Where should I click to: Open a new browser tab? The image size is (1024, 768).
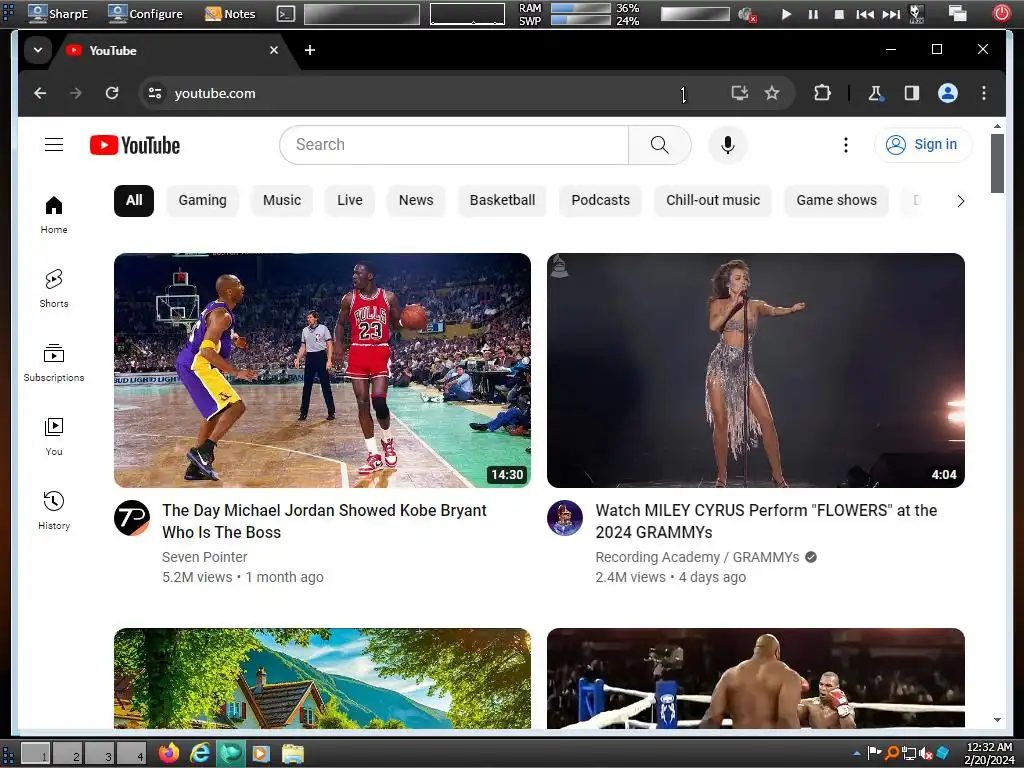(310, 50)
